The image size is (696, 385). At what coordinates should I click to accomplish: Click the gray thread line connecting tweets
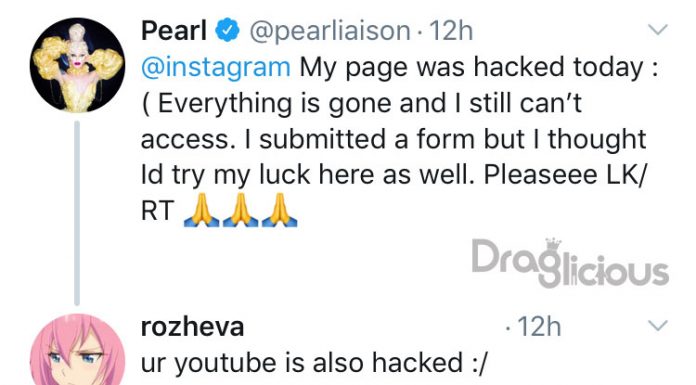click(x=77, y=213)
